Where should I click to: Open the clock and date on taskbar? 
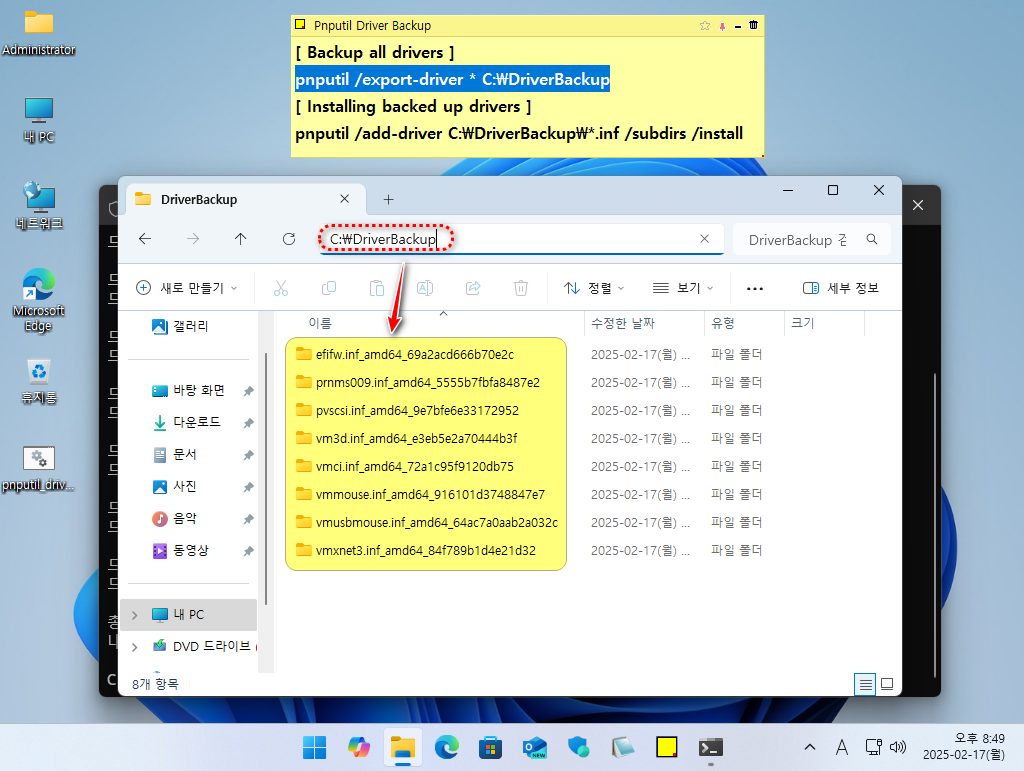pyautogui.click(x=964, y=747)
